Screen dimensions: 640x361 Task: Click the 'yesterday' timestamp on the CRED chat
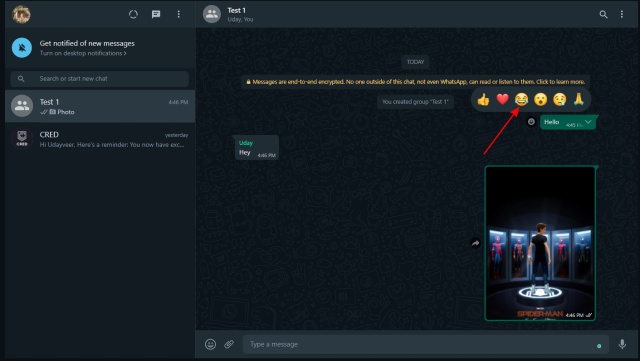tap(176, 135)
